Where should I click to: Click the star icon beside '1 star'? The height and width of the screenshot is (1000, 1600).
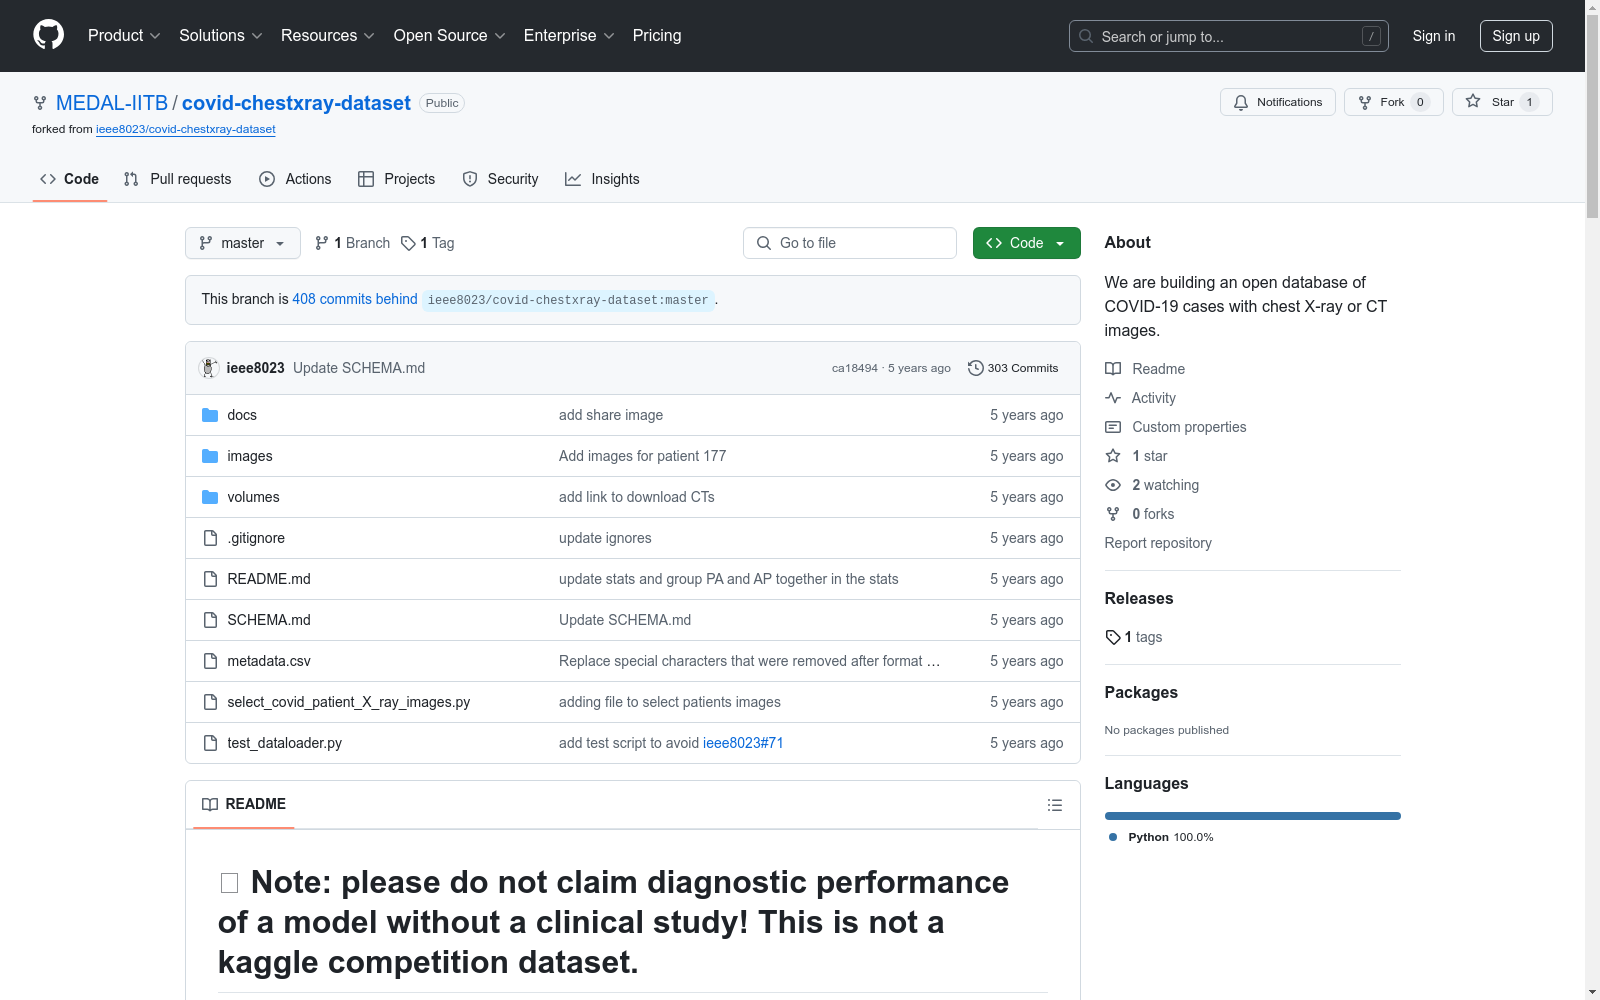(1113, 456)
